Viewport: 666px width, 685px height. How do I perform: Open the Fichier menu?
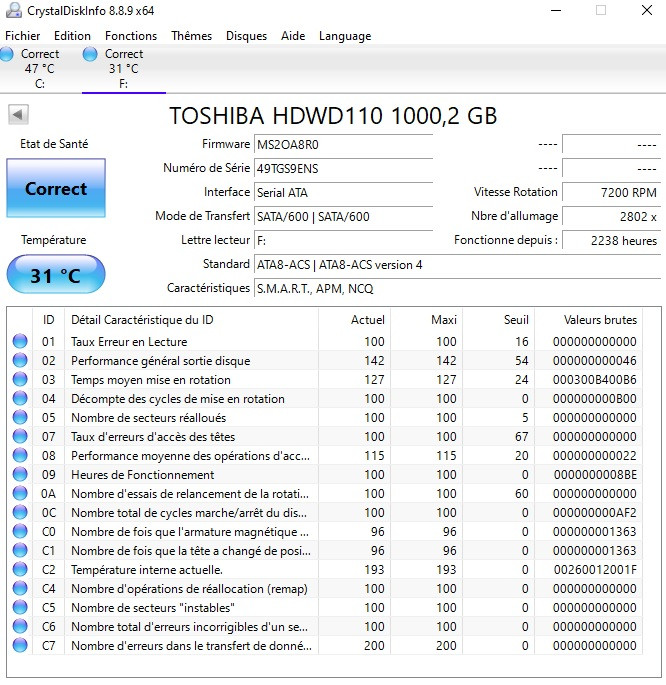coord(22,36)
